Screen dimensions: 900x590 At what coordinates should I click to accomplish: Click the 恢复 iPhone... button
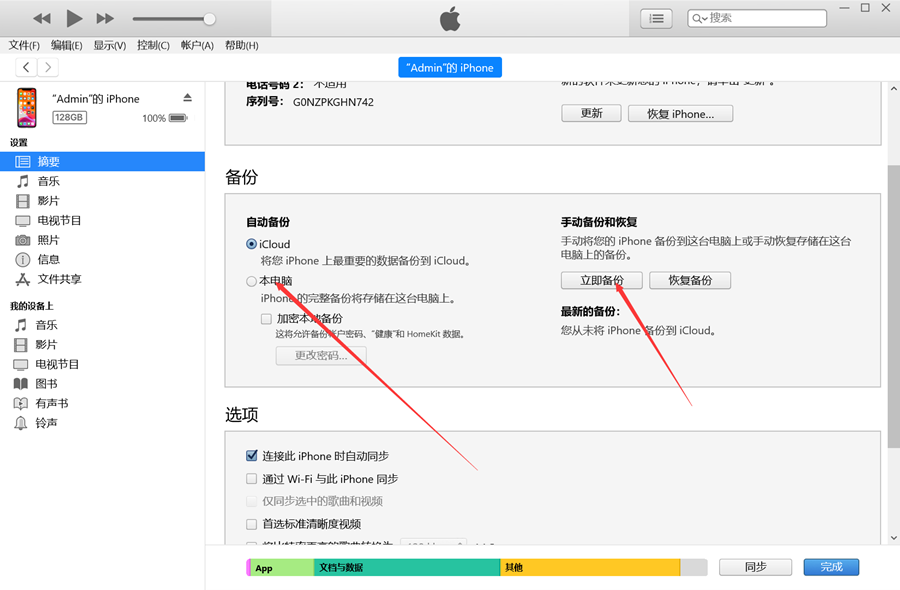pos(680,113)
